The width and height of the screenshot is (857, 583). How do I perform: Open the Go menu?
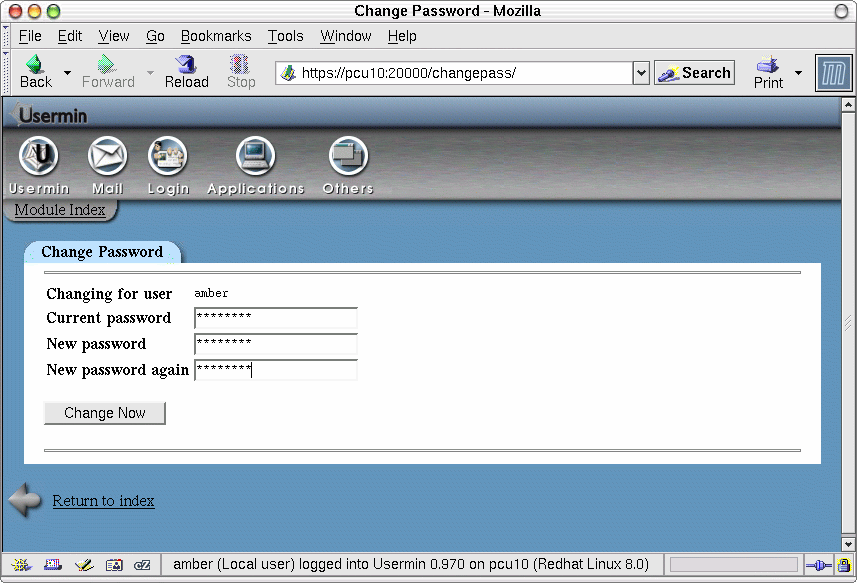[155, 36]
